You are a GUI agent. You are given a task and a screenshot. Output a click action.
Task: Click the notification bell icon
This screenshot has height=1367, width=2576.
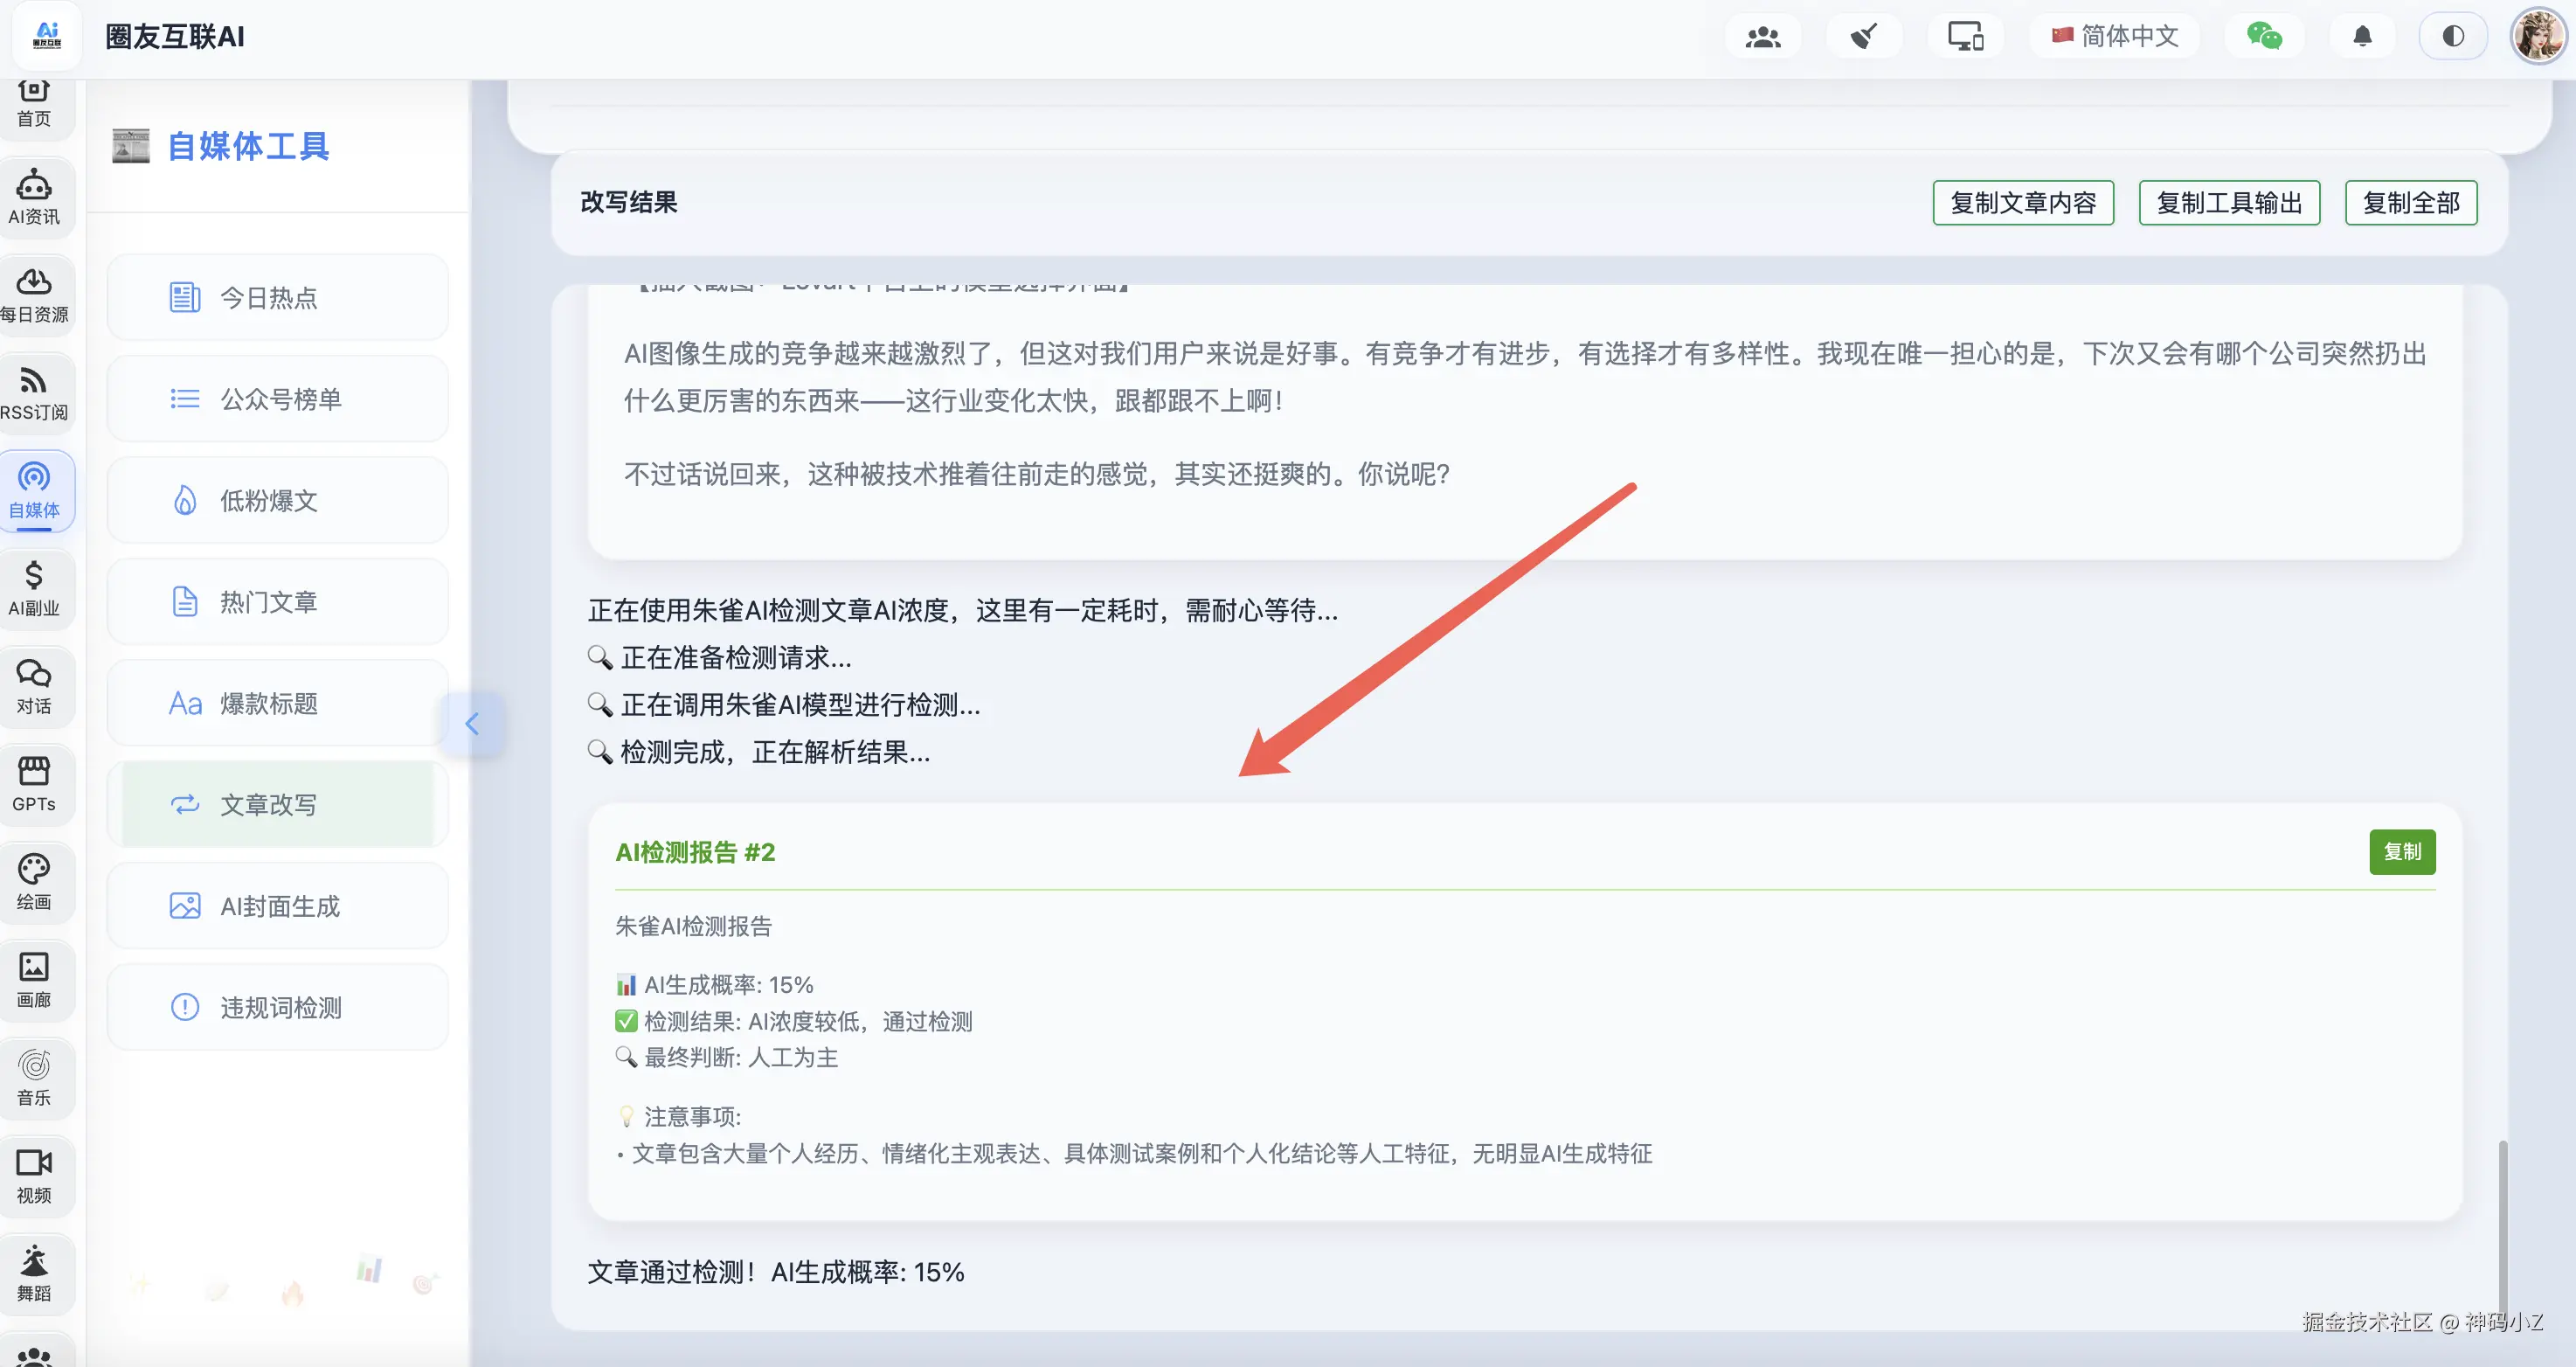click(x=2362, y=36)
